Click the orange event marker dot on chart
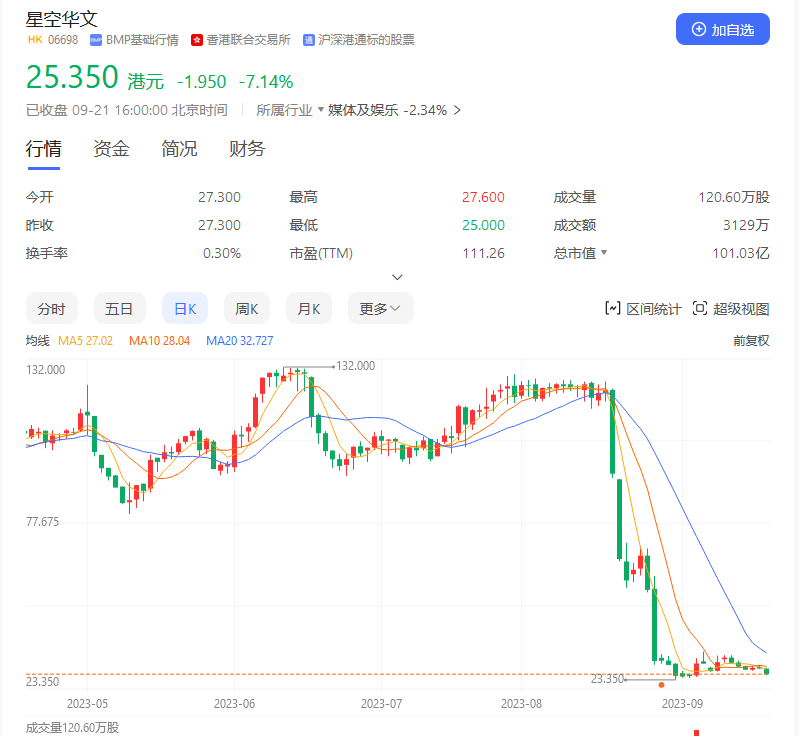The width and height of the screenshot is (799, 736). pyautogui.click(x=661, y=685)
